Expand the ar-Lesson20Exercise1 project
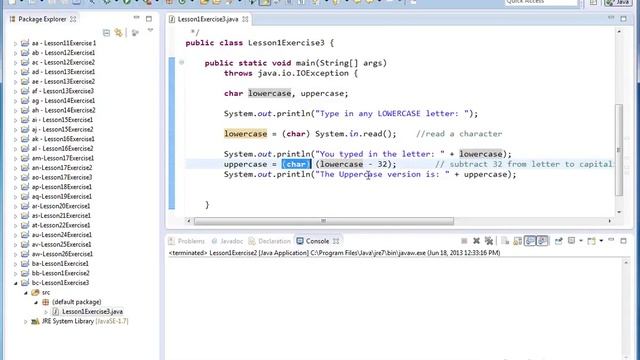The width and height of the screenshot is (640, 360). tap(16, 207)
